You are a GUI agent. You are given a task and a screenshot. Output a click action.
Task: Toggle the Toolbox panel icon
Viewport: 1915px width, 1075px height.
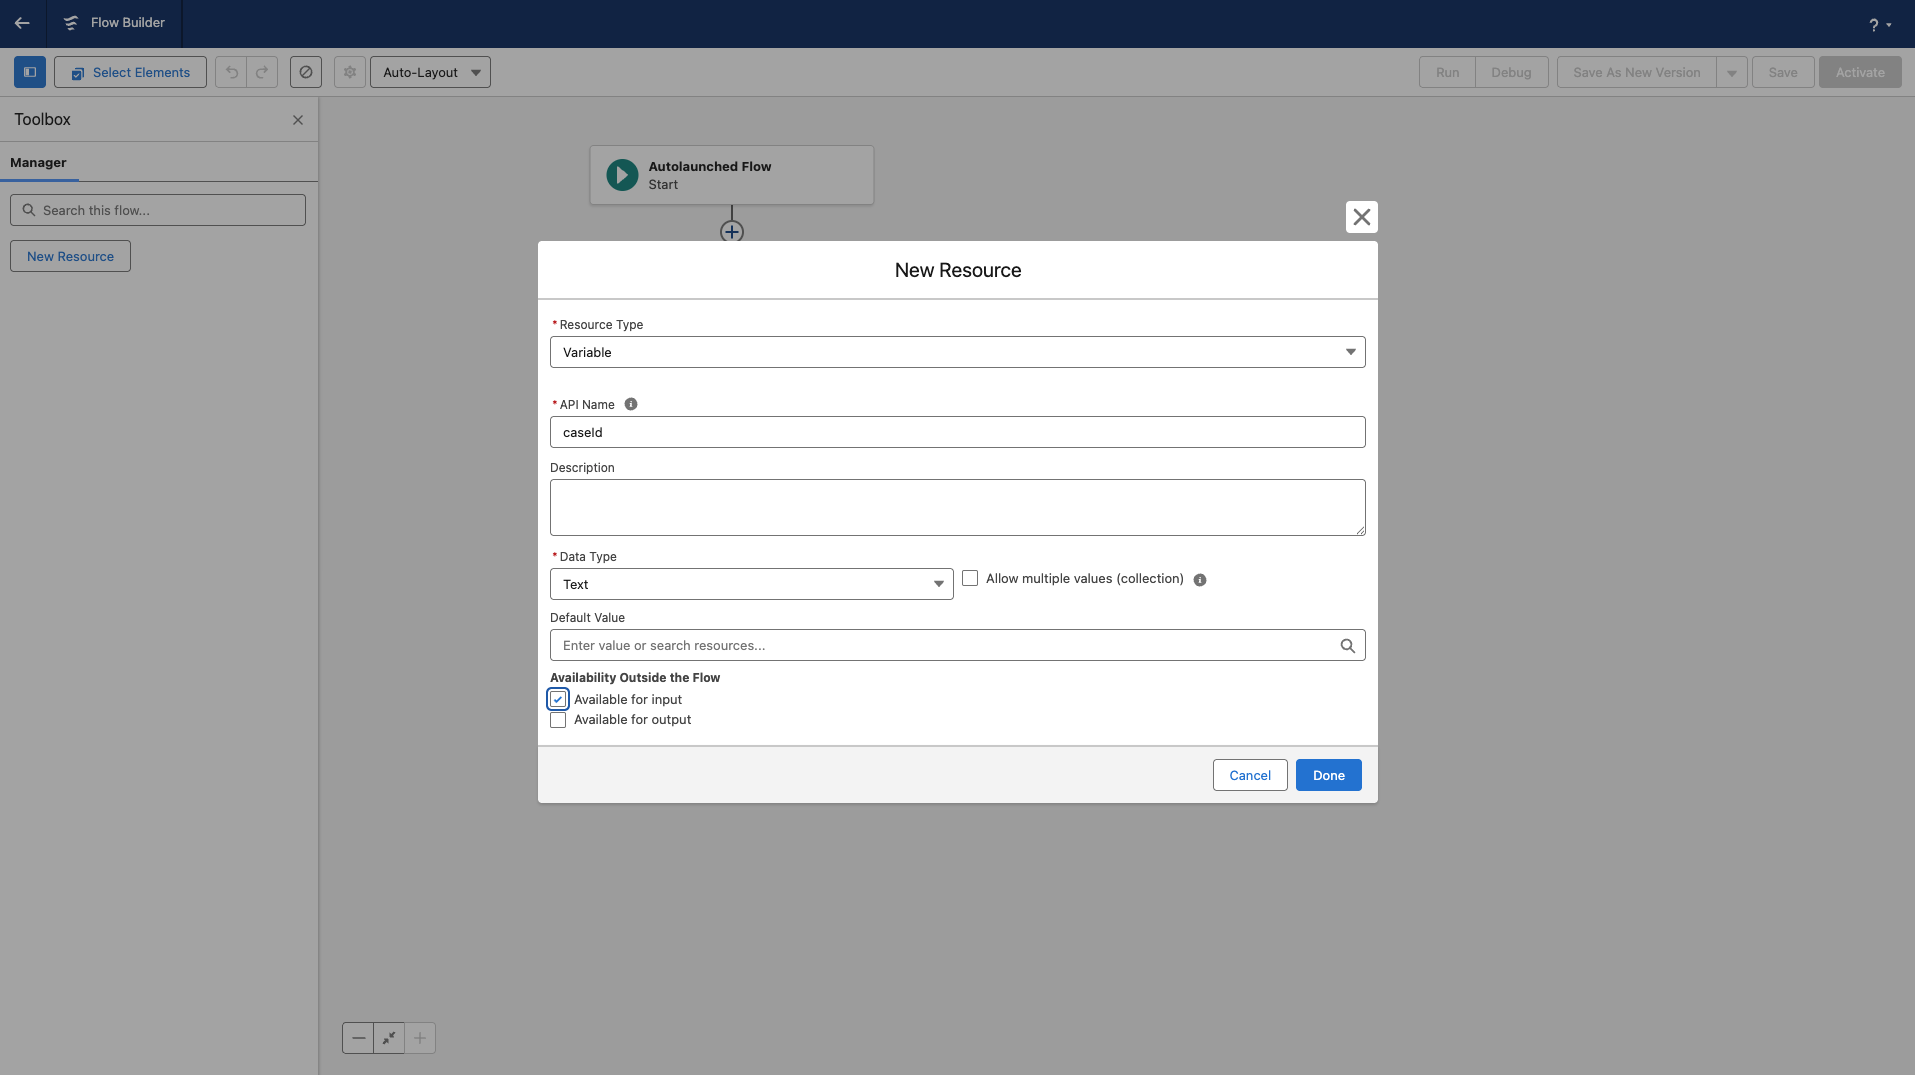30,72
